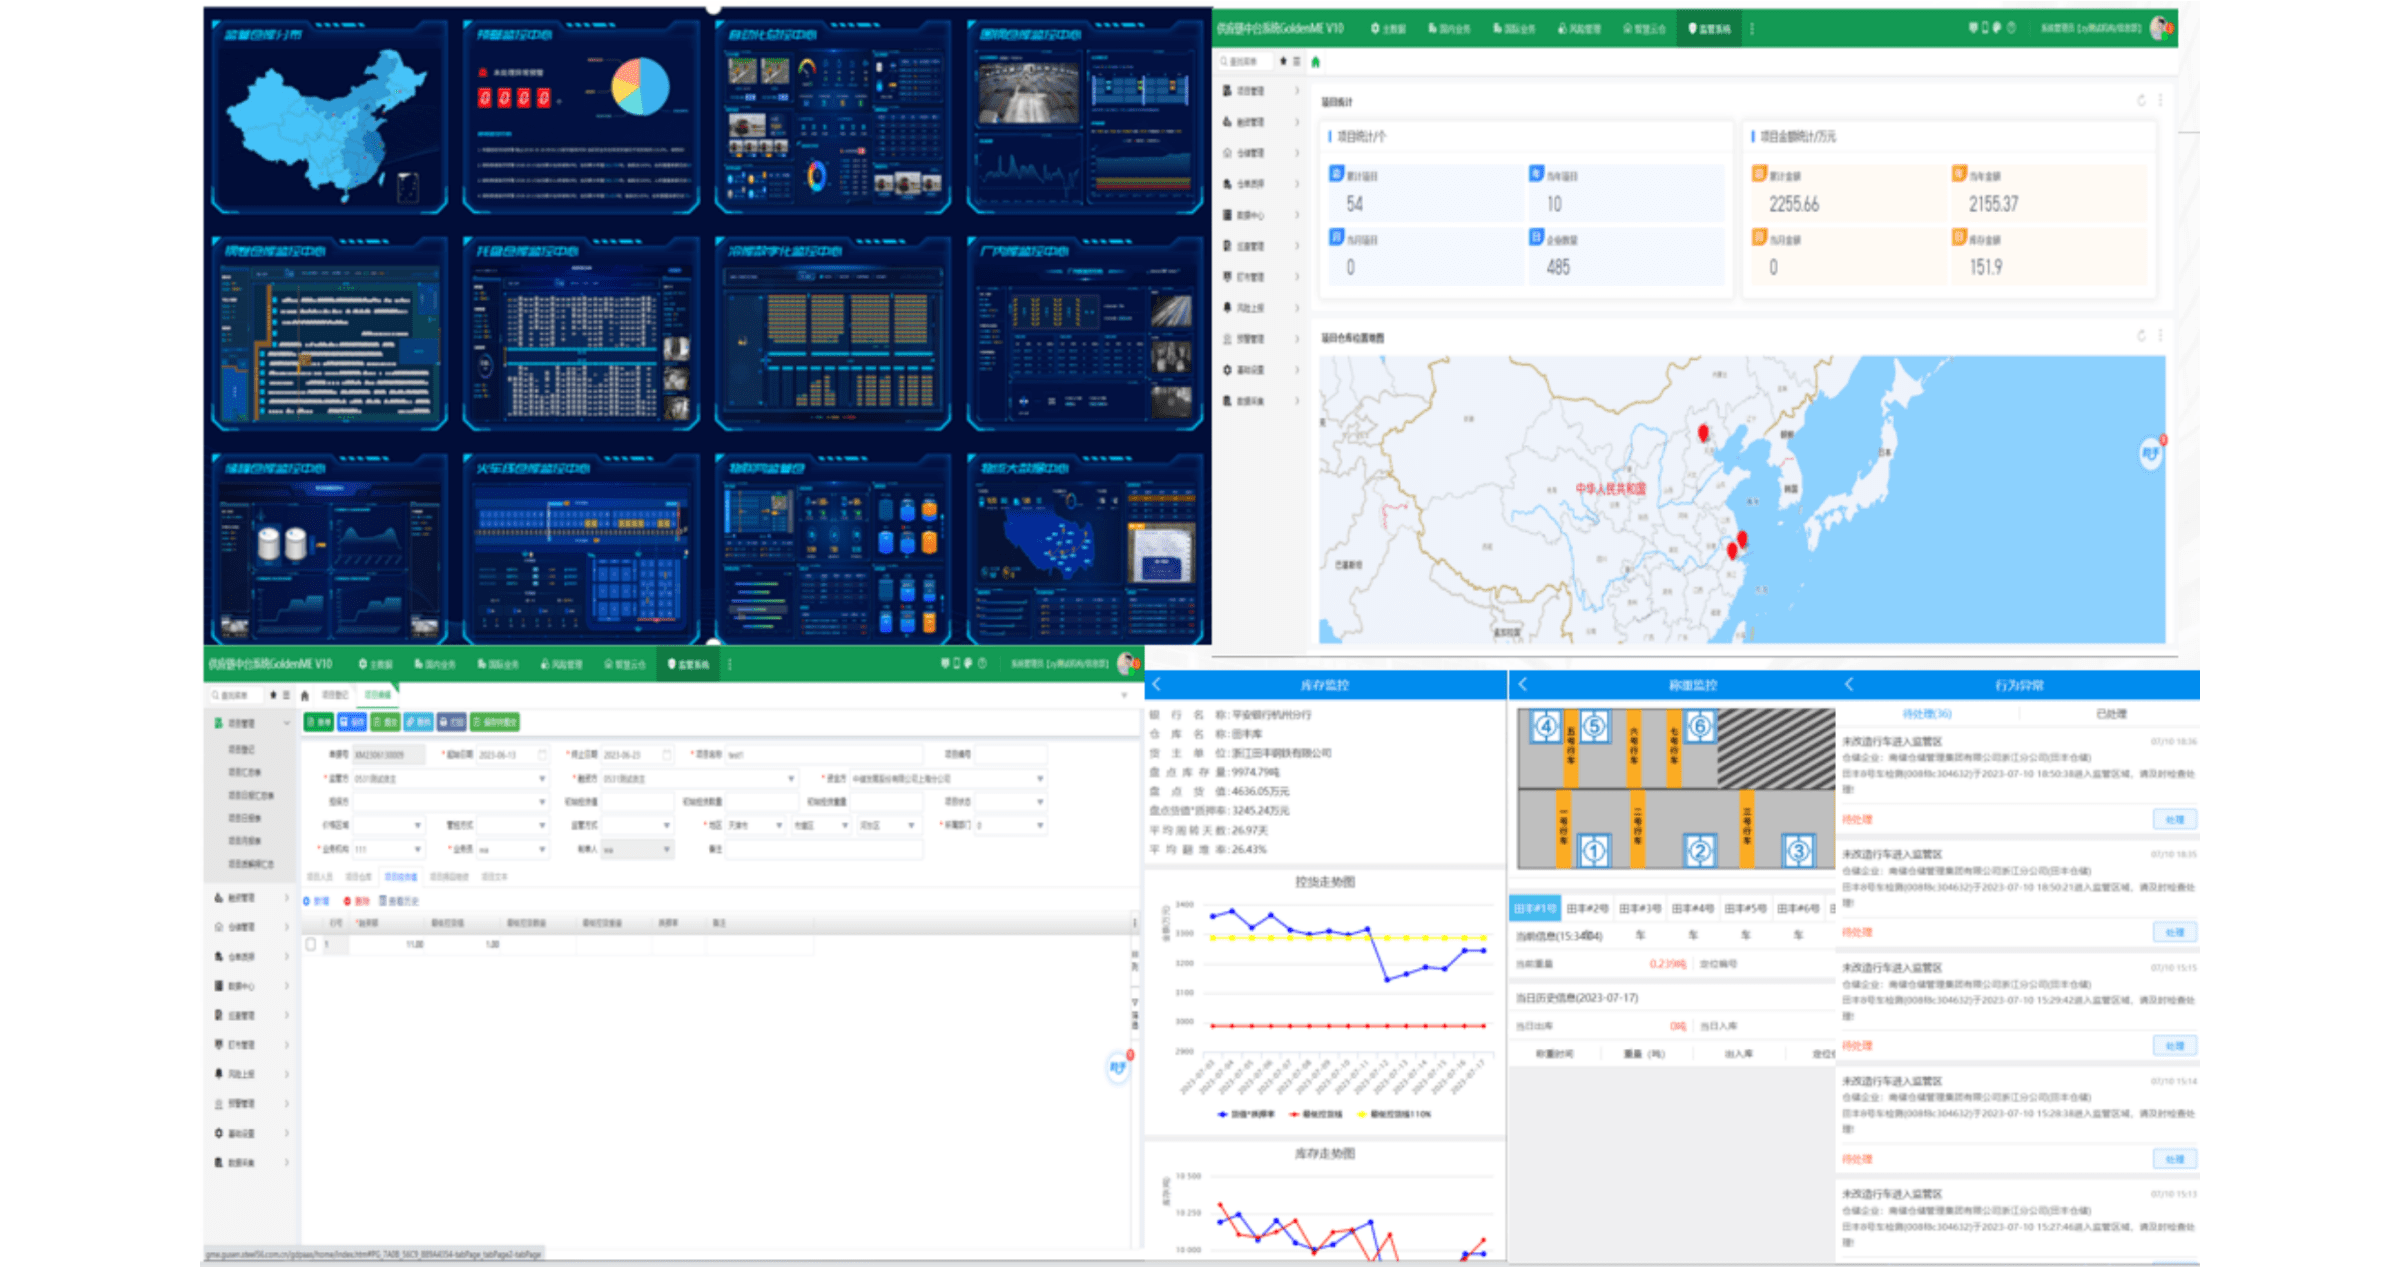Image resolution: width=2400 pixels, height=1268 pixels.
Task: Click the star favorites icon in bottom-left sidebar
Action: [273, 695]
